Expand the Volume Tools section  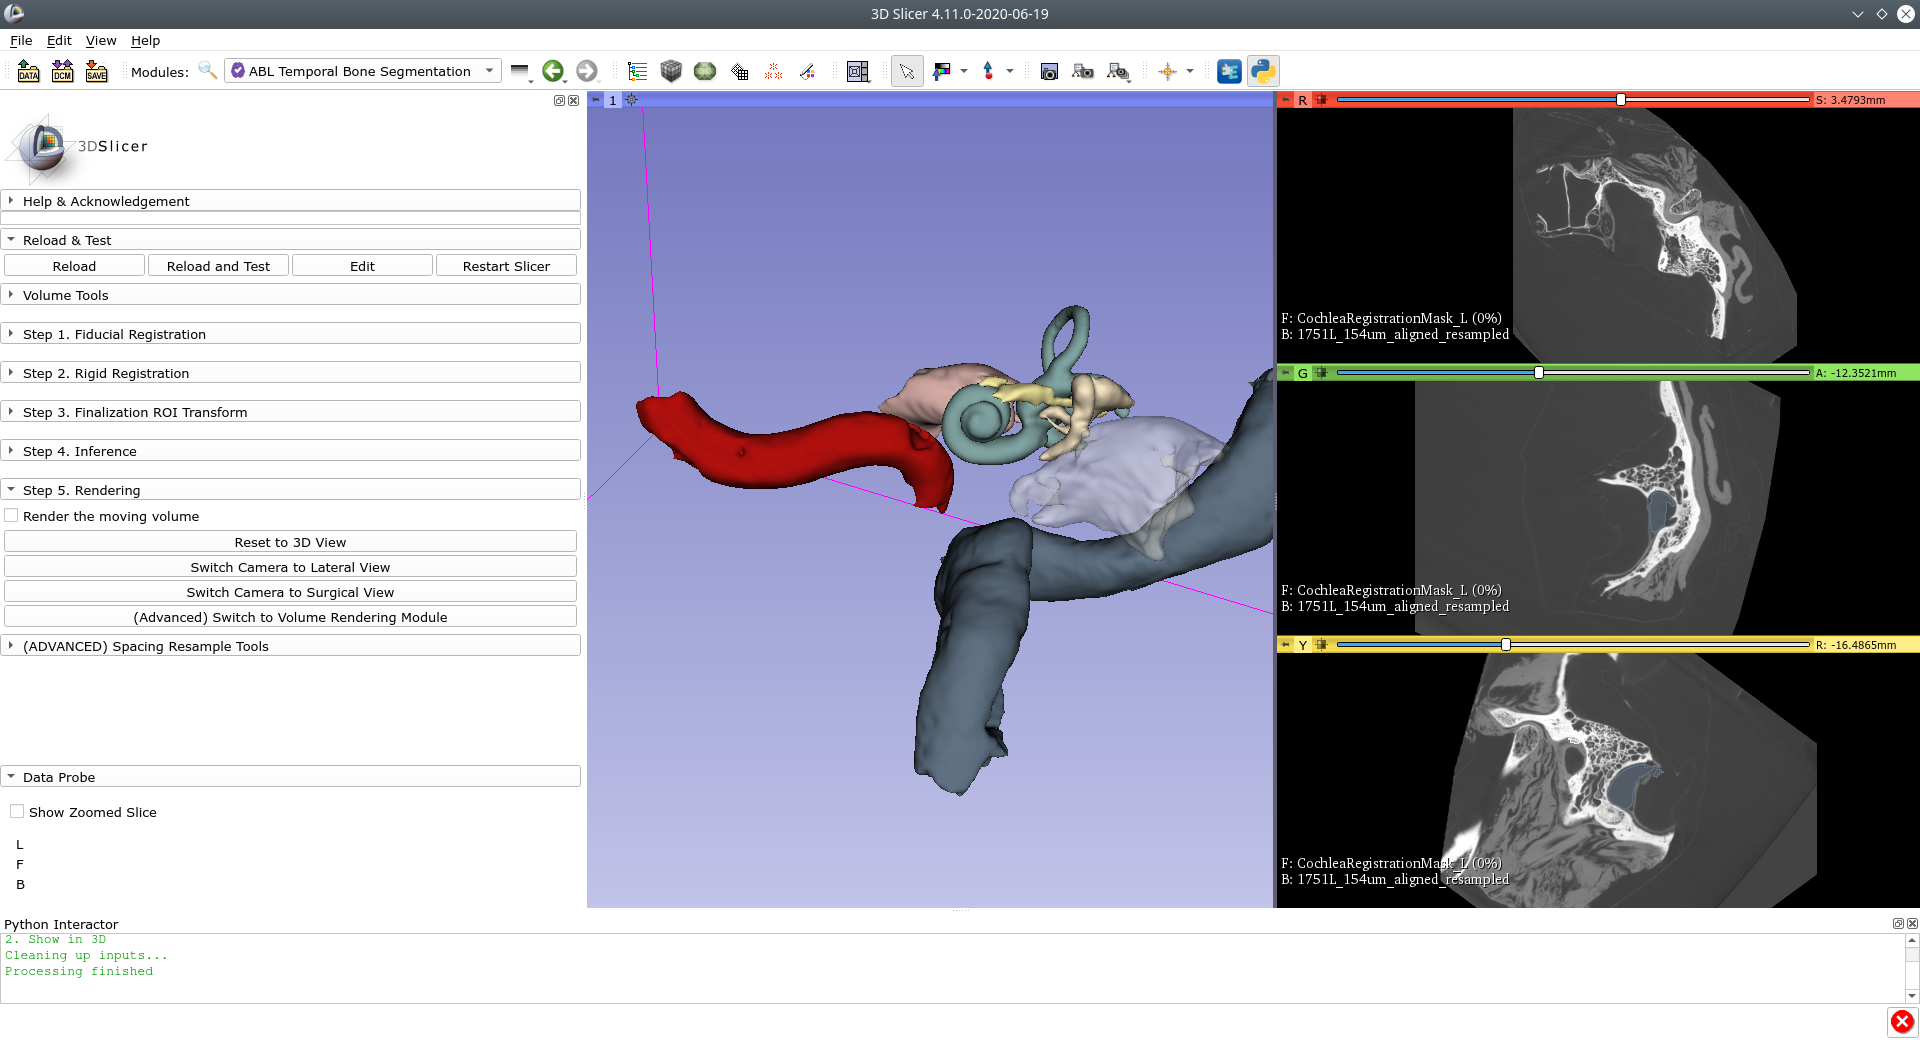point(291,295)
